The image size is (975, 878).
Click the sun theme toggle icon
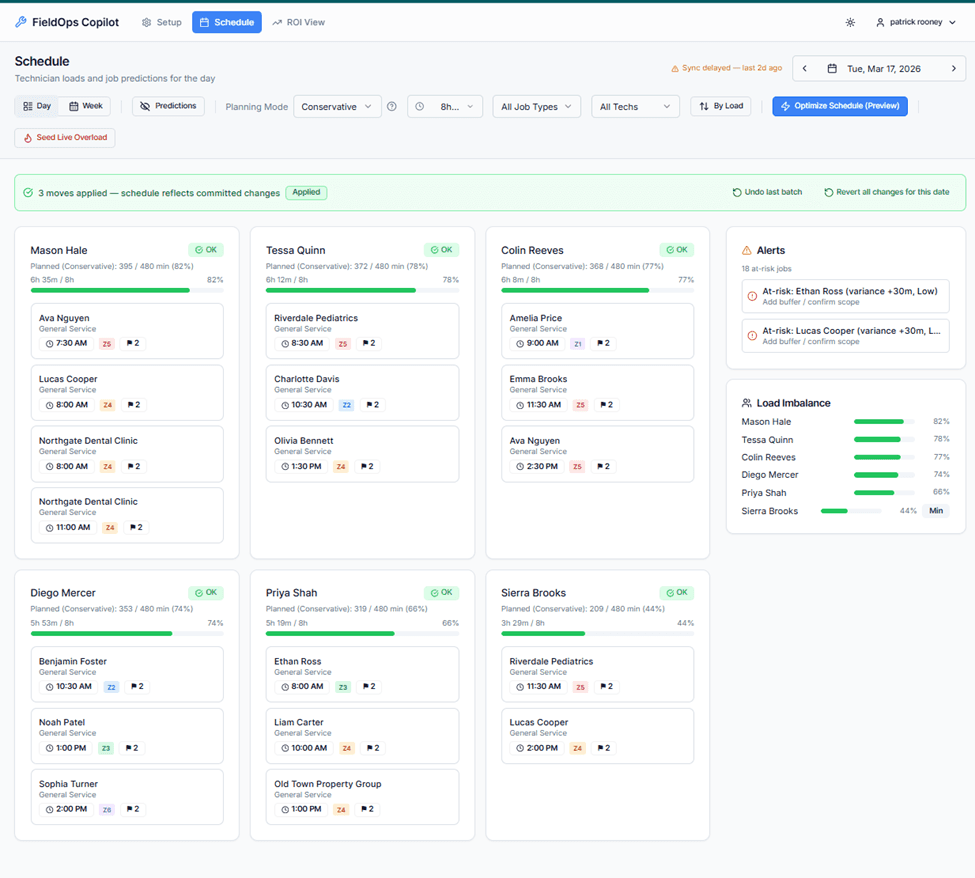click(850, 21)
